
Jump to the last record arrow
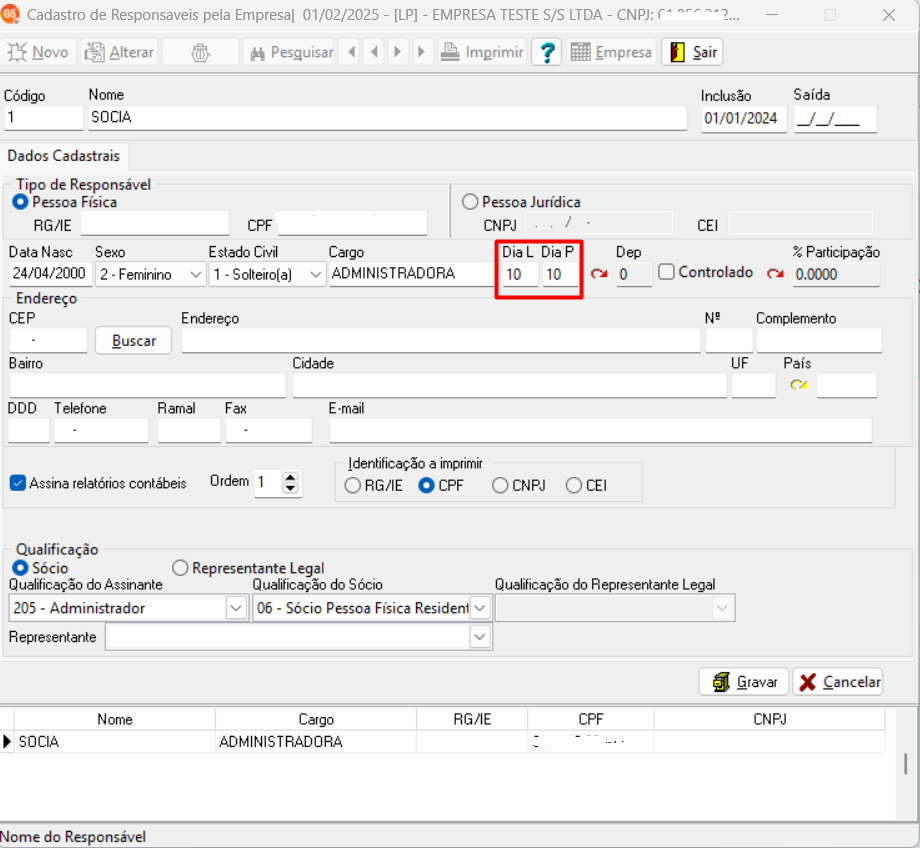click(x=421, y=52)
